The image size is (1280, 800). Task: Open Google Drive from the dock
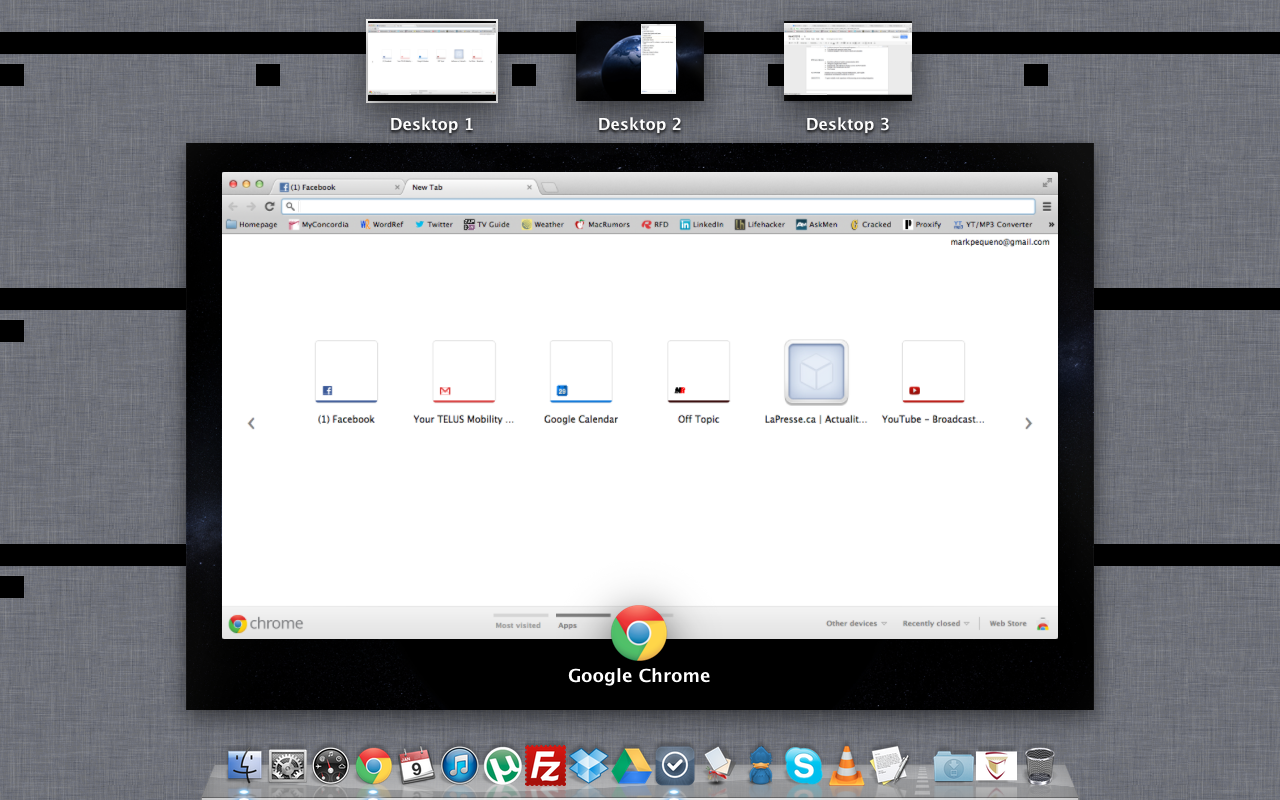[x=632, y=766]
